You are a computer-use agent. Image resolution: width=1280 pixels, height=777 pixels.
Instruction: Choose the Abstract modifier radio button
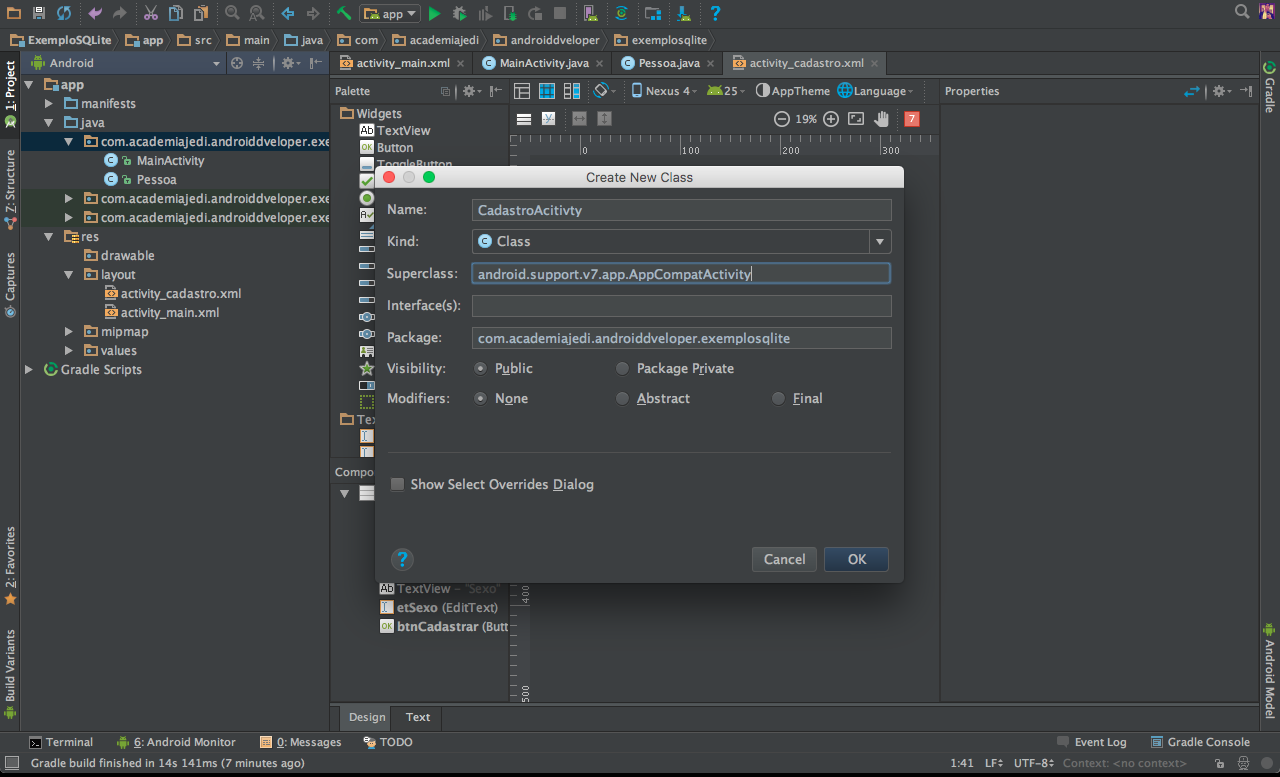[x=623, y=398]
